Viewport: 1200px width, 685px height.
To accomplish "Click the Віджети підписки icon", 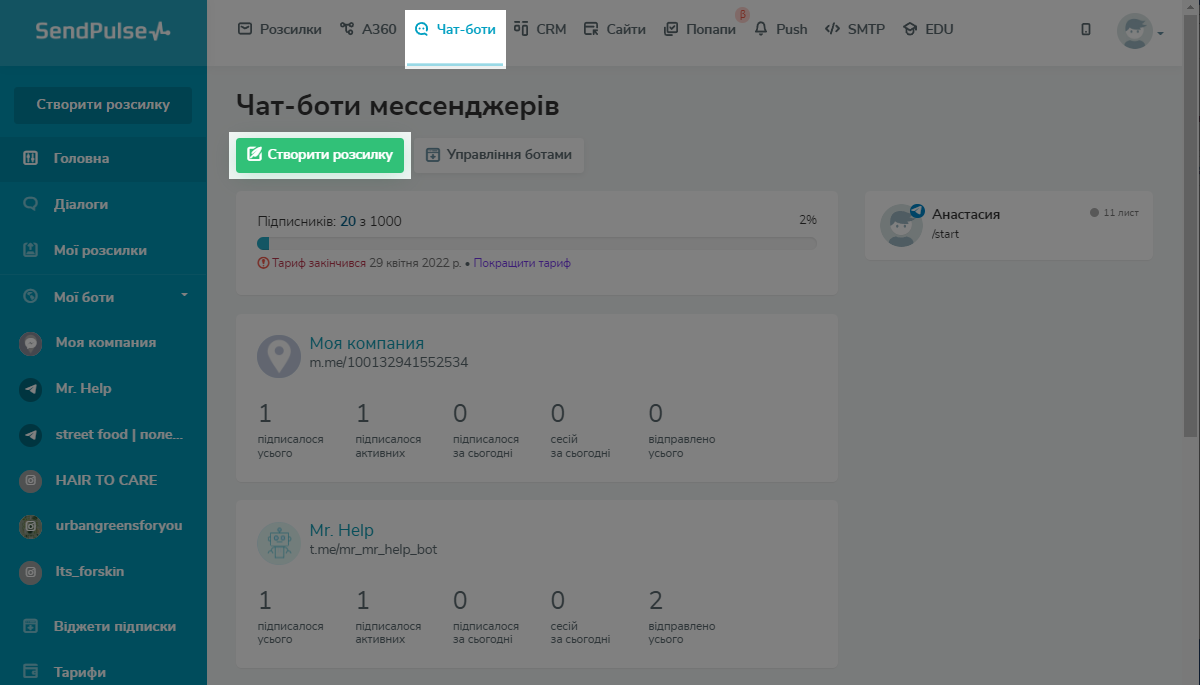I will click(x=31, y=626).
